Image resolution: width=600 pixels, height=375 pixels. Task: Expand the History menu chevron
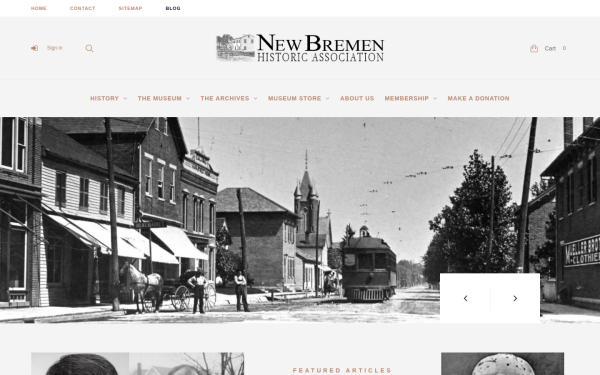[x=125, y=99]
